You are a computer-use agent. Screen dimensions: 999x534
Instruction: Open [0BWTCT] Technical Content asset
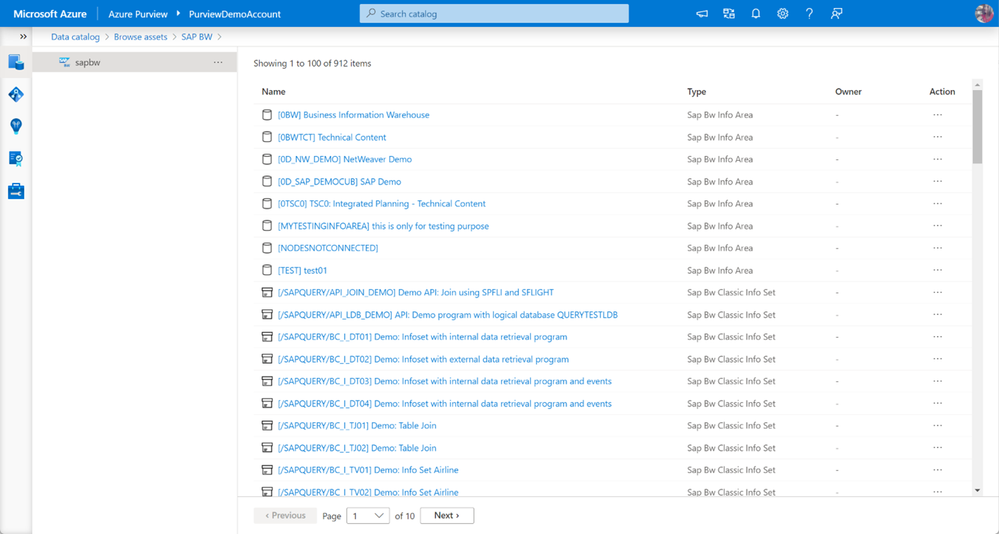pyautogui.click(x=332, y=137)
